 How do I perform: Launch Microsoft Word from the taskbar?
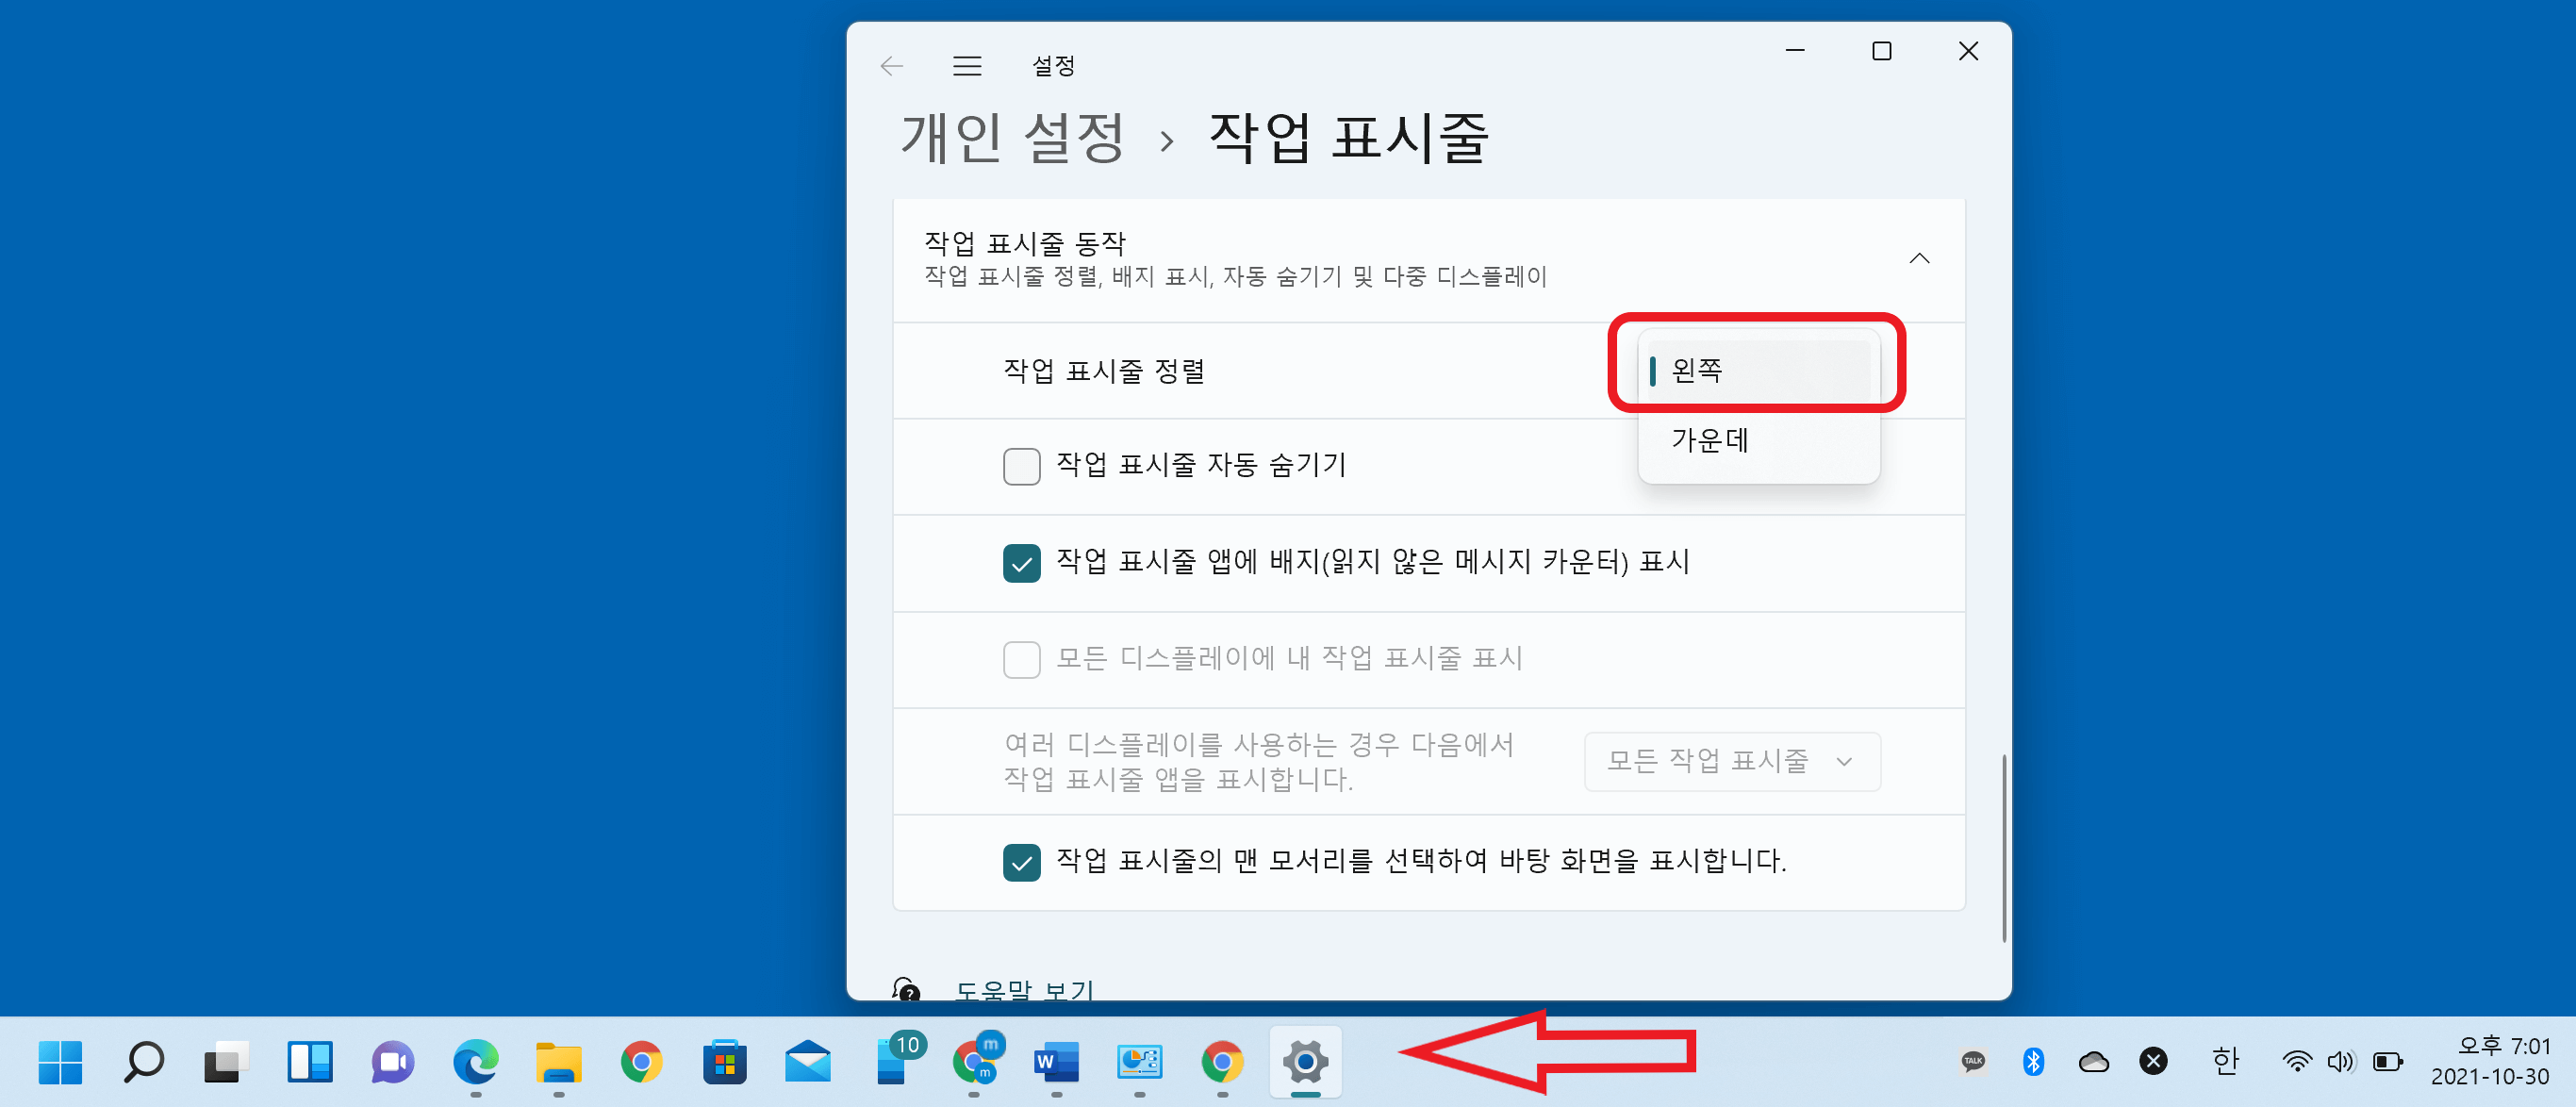[1056, 1063]
